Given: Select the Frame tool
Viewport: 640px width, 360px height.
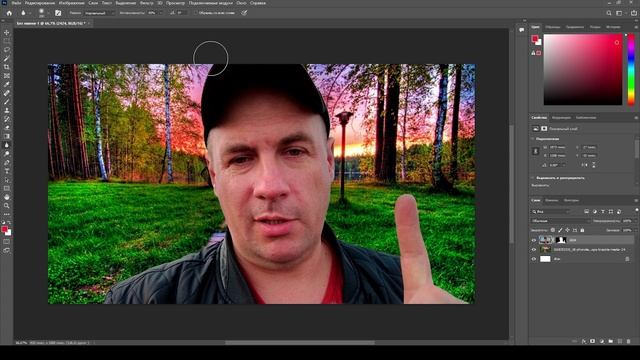Looking at the screenshot, I should [x=7, y=76].
